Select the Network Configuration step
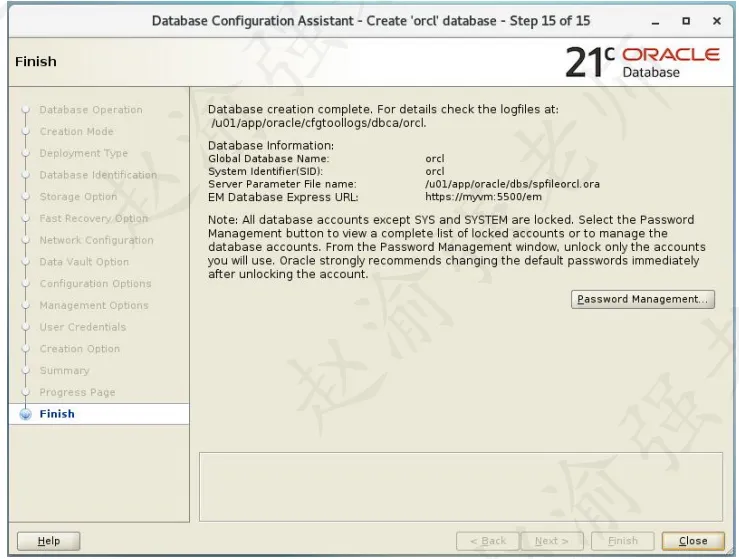Screen dimensions: 739x559 [97, 240]
